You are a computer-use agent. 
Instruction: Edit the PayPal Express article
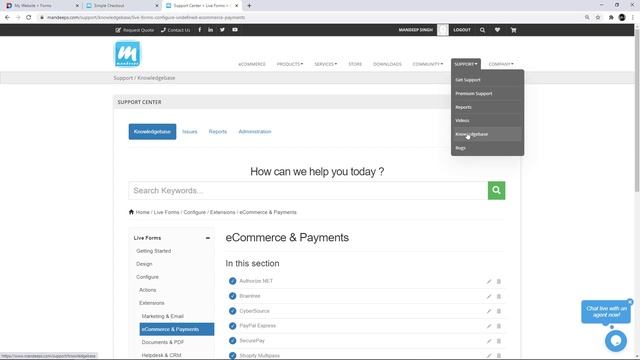(x=489, y=326)
